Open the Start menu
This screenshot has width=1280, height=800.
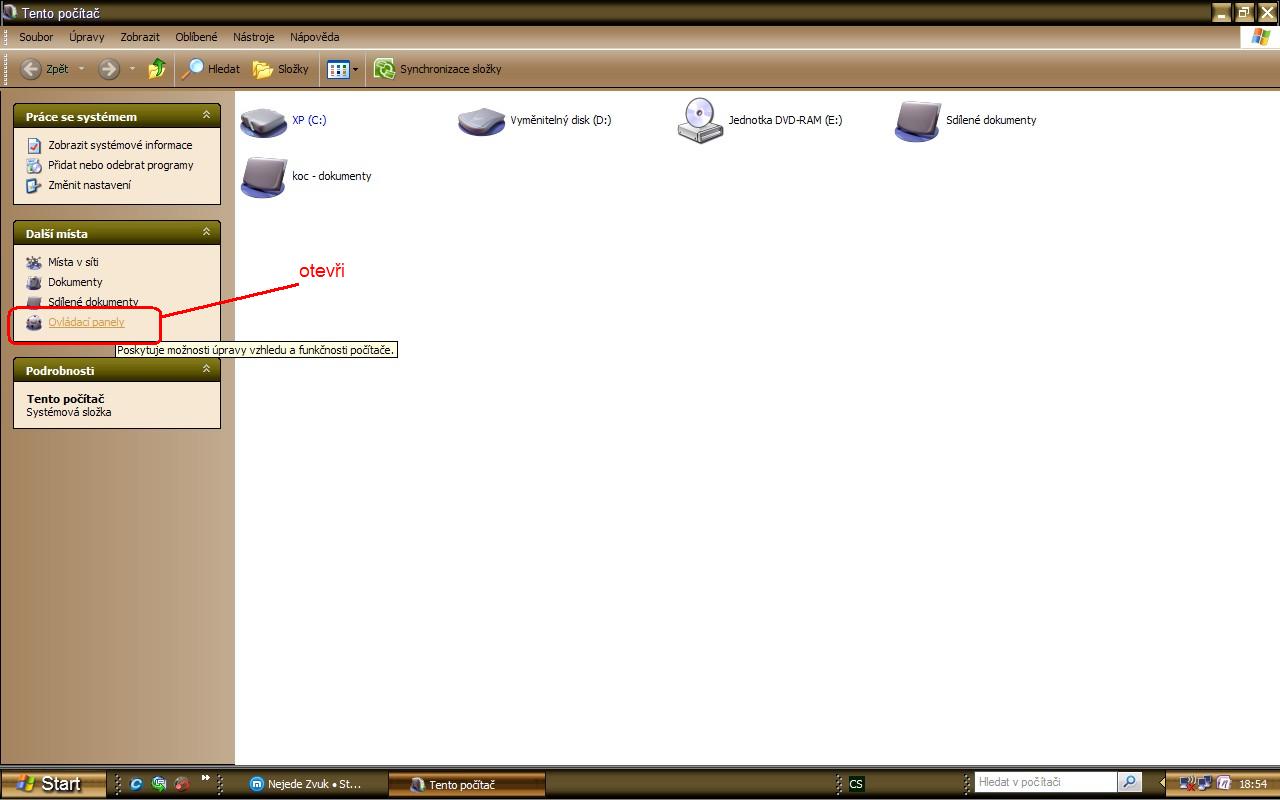tap(53, 784)
